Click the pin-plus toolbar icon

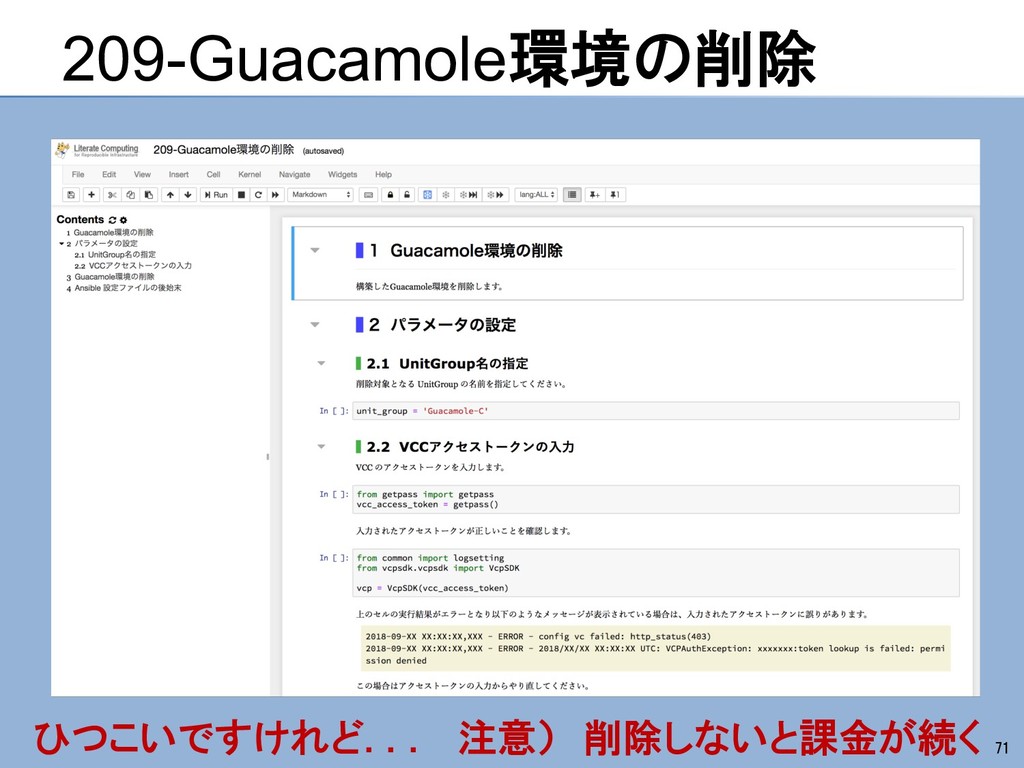tap(594, 195)
